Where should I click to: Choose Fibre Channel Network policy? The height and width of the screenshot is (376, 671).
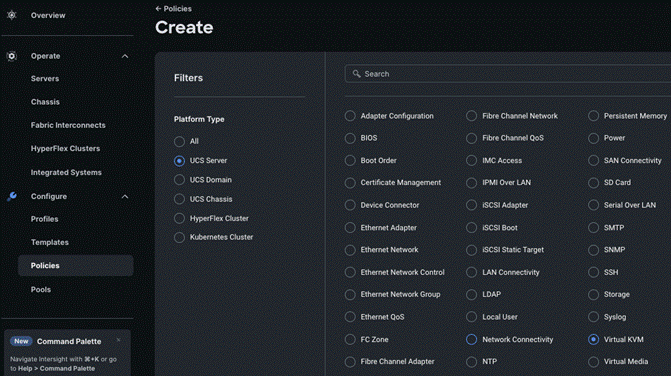pos(472,116)
